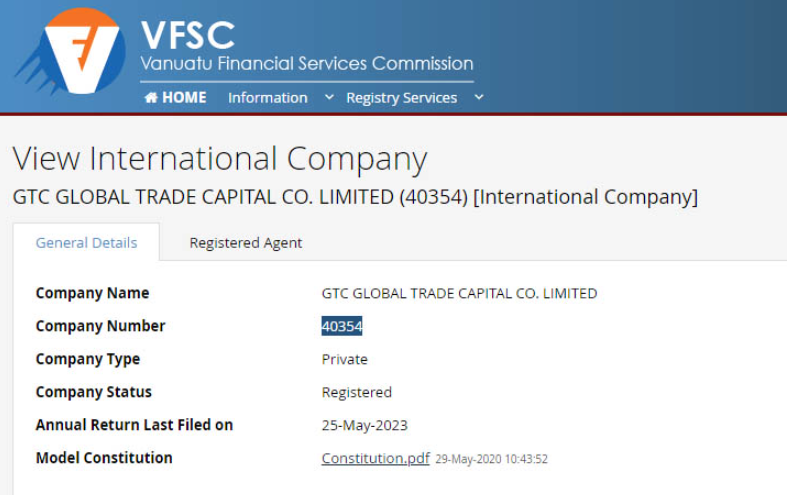The height and width of the screenshot is (495, 787).
Task: Click the constitution timestamp 29-May-2020
Action: point(491,459)
